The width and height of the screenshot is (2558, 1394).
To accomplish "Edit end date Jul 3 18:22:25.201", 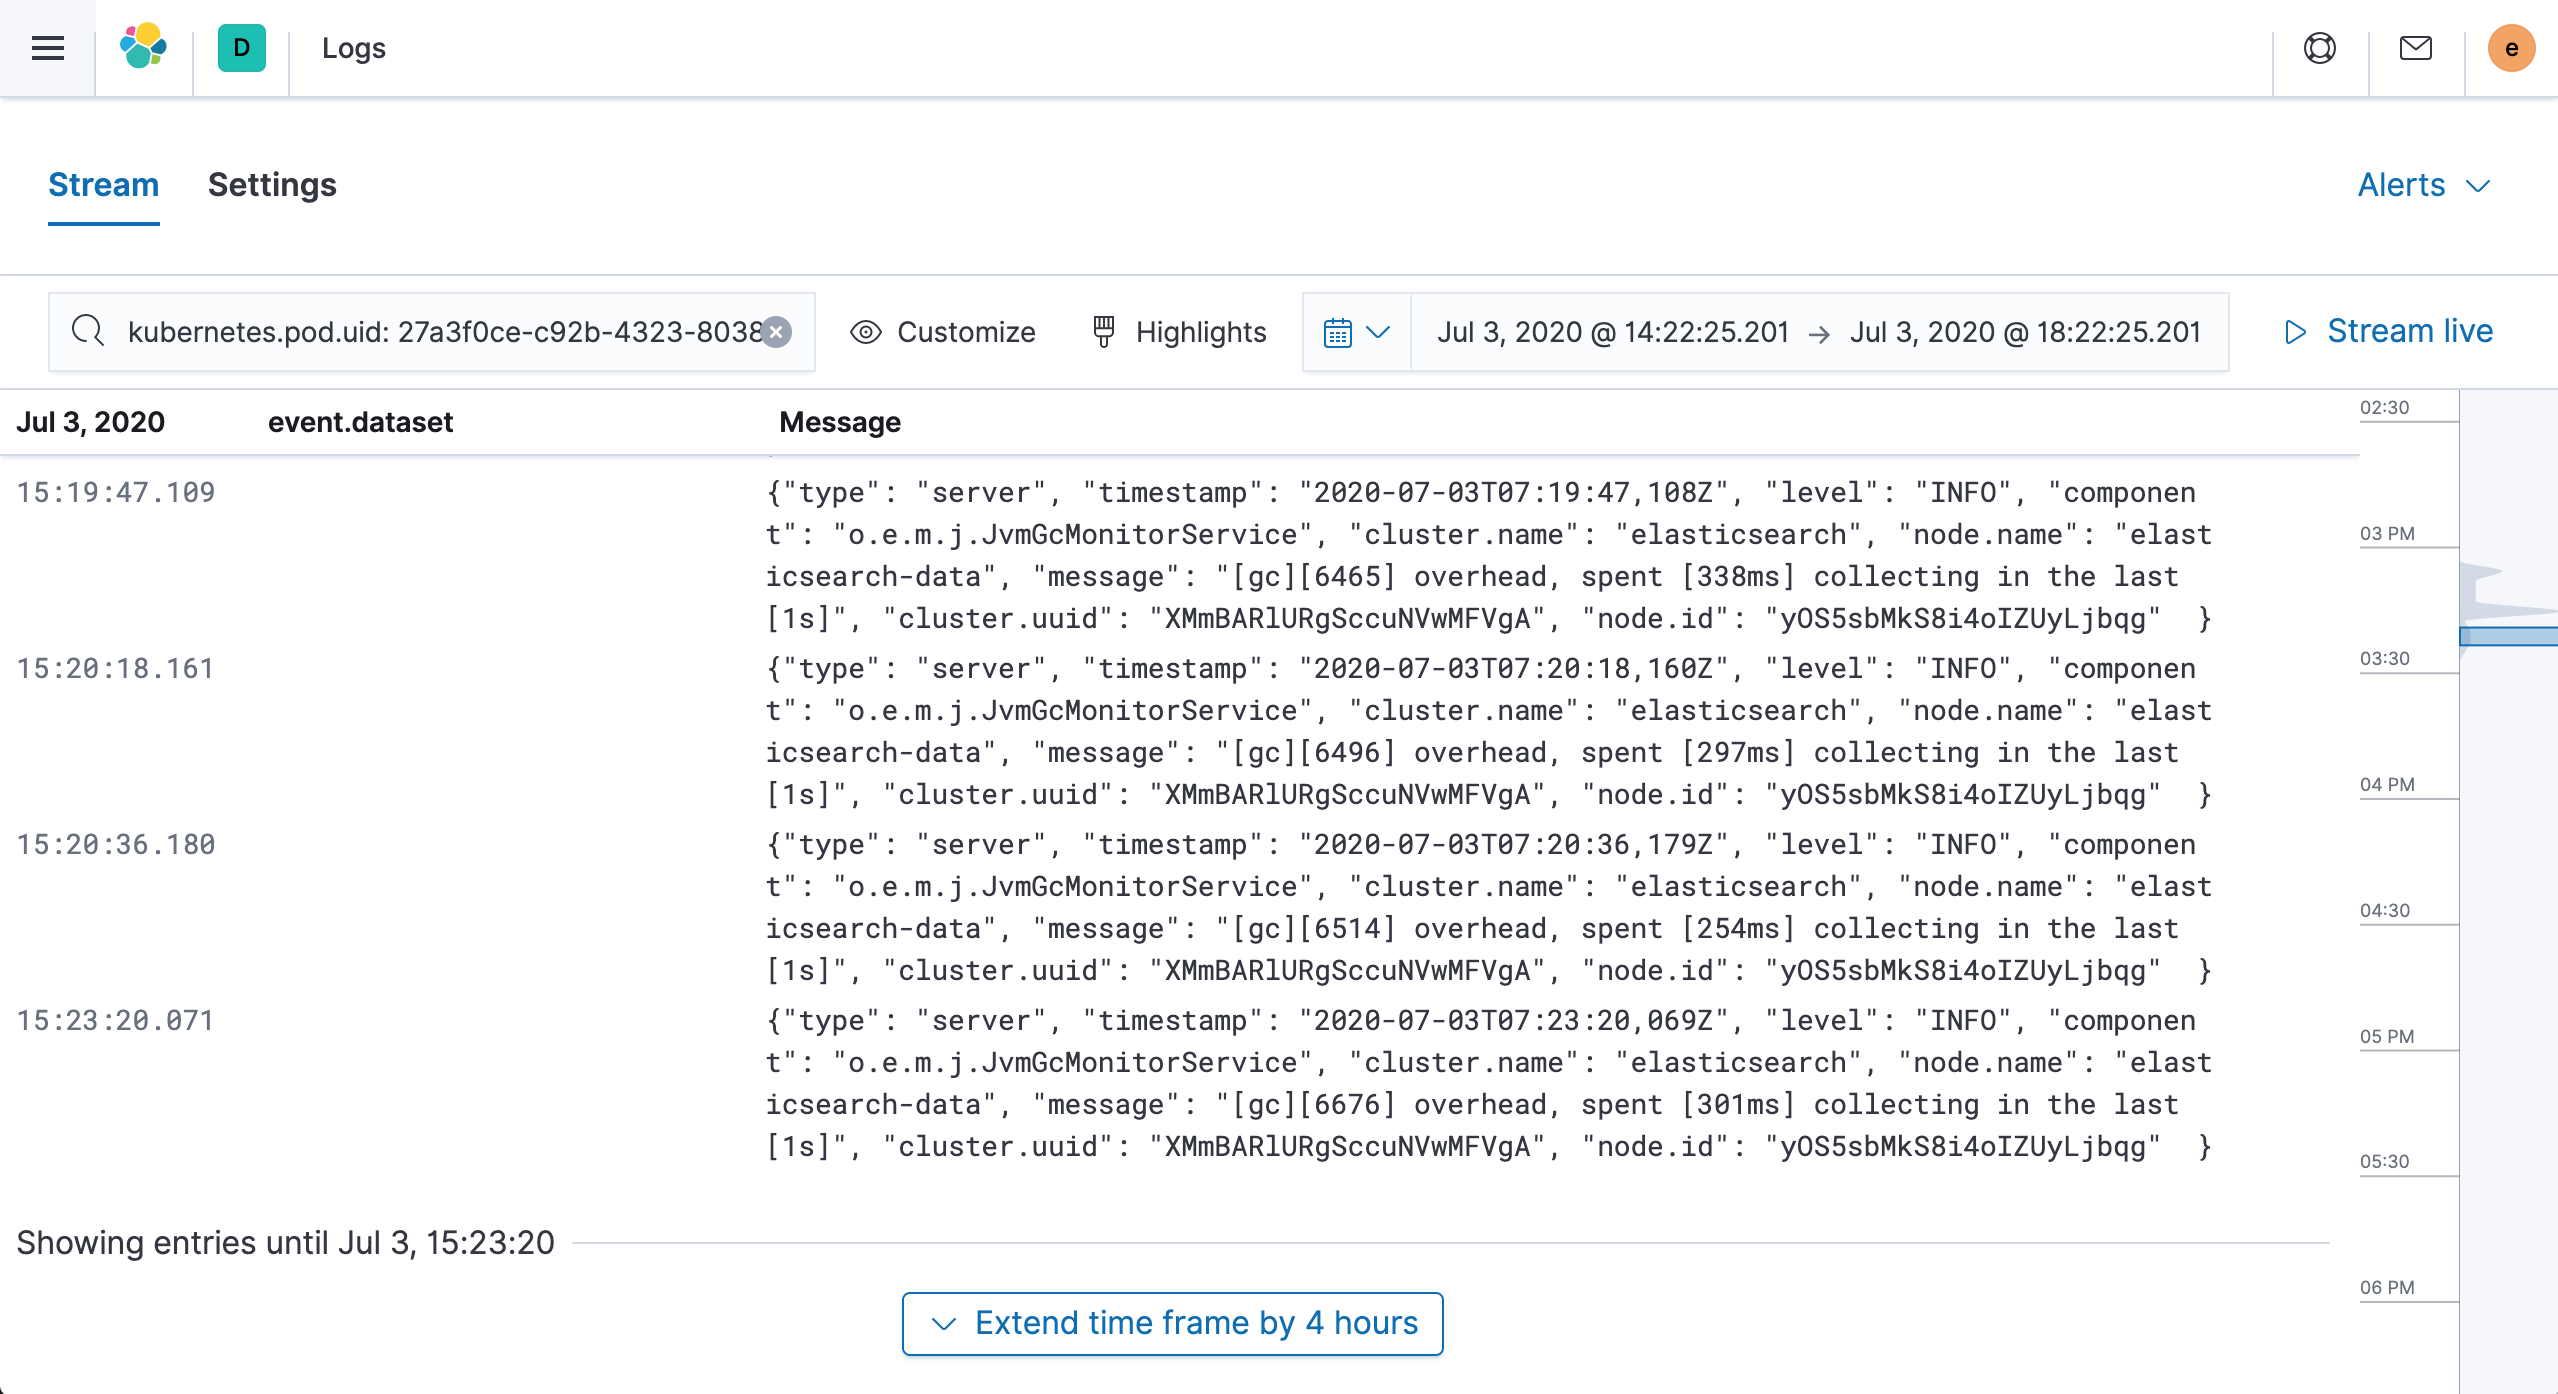I will coord(2025,332).
